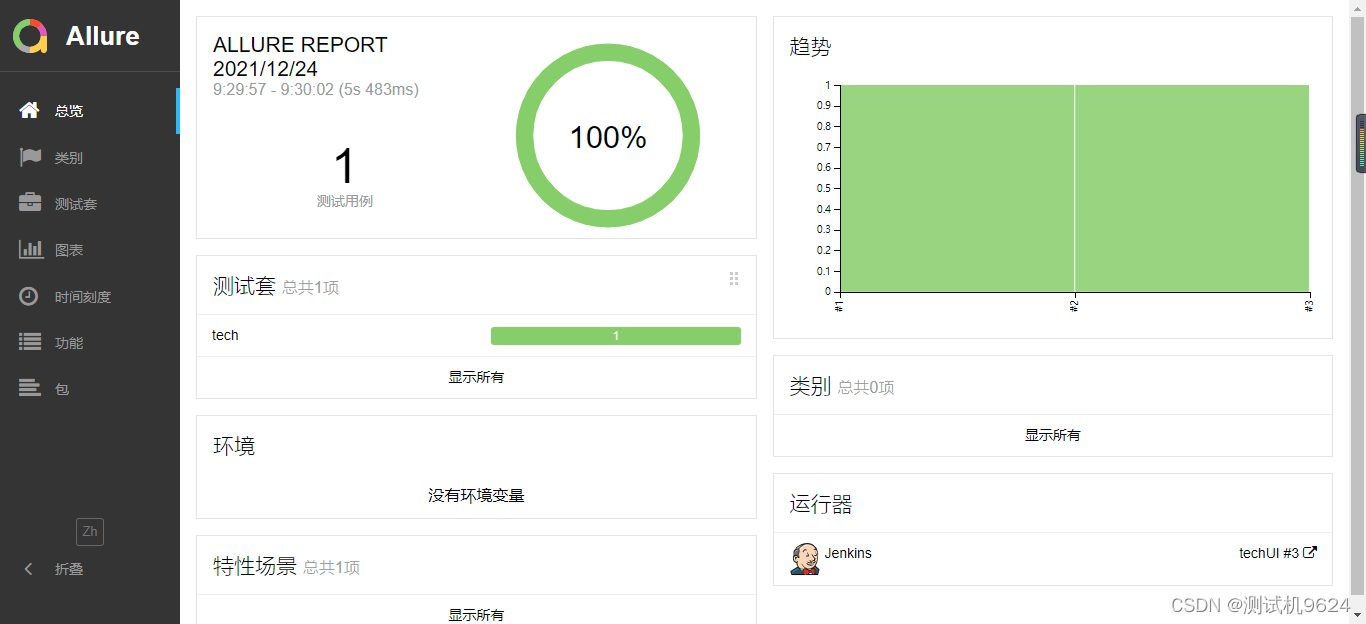Open 包 packages icon
The height and width of the screenshot is (624, 1366).
30,388
